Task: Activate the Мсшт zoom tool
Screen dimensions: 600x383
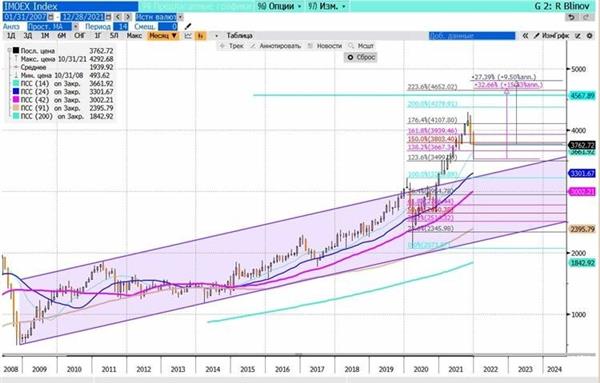Action: click(361, 46)
